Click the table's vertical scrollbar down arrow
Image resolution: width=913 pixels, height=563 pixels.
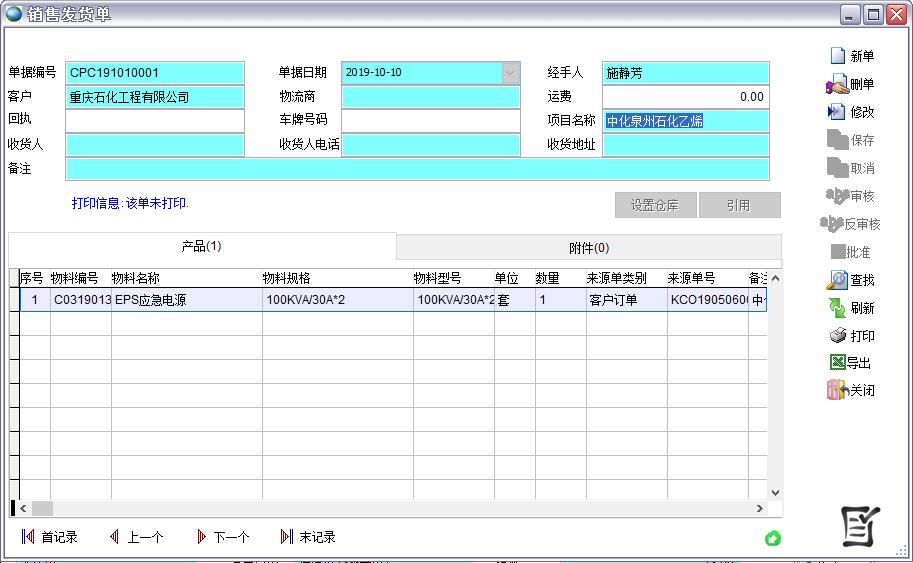(x=774, y=492)
